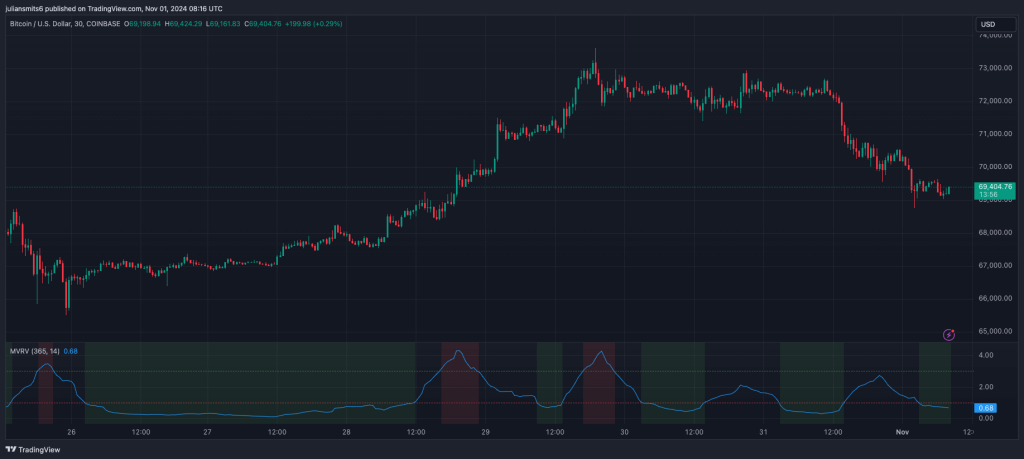Open the USD currency selector
The width and height of the screenshot is (1024, 459).
(x=996, y=25)
